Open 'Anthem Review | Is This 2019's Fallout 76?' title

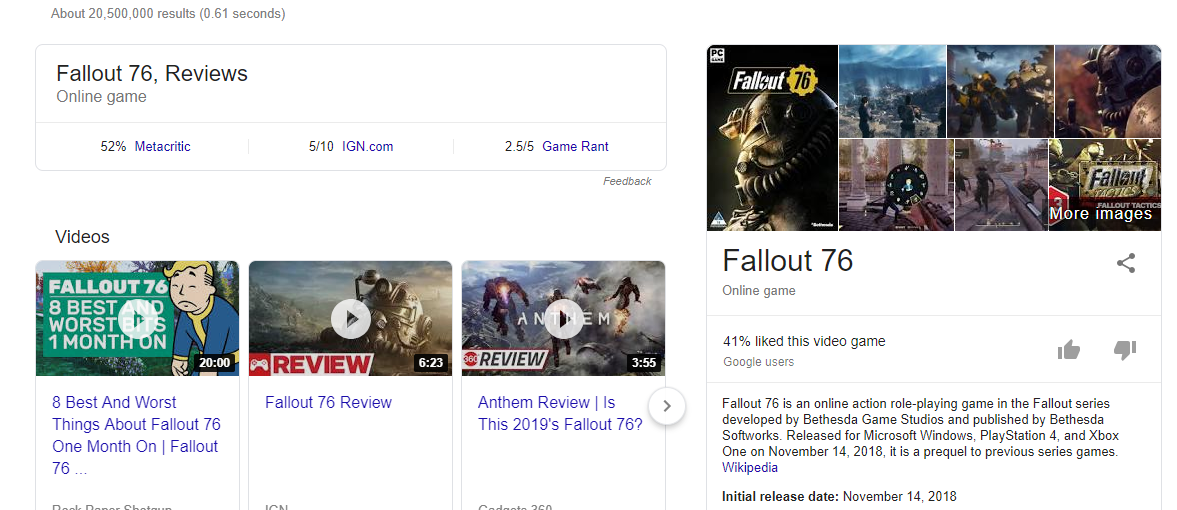[560, 413]
